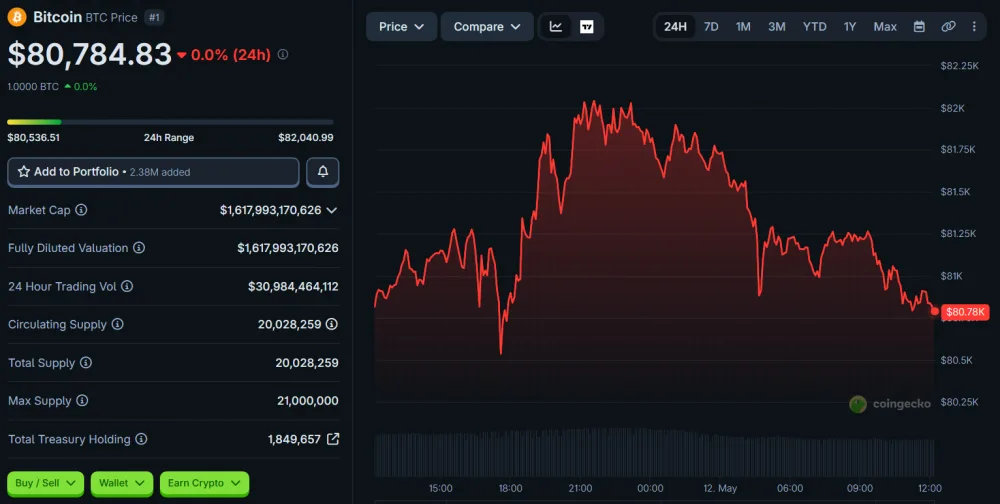Switch to the TradingView chart icon
Viewport: 1000px width, 504px height.
[x=587, y=27]
